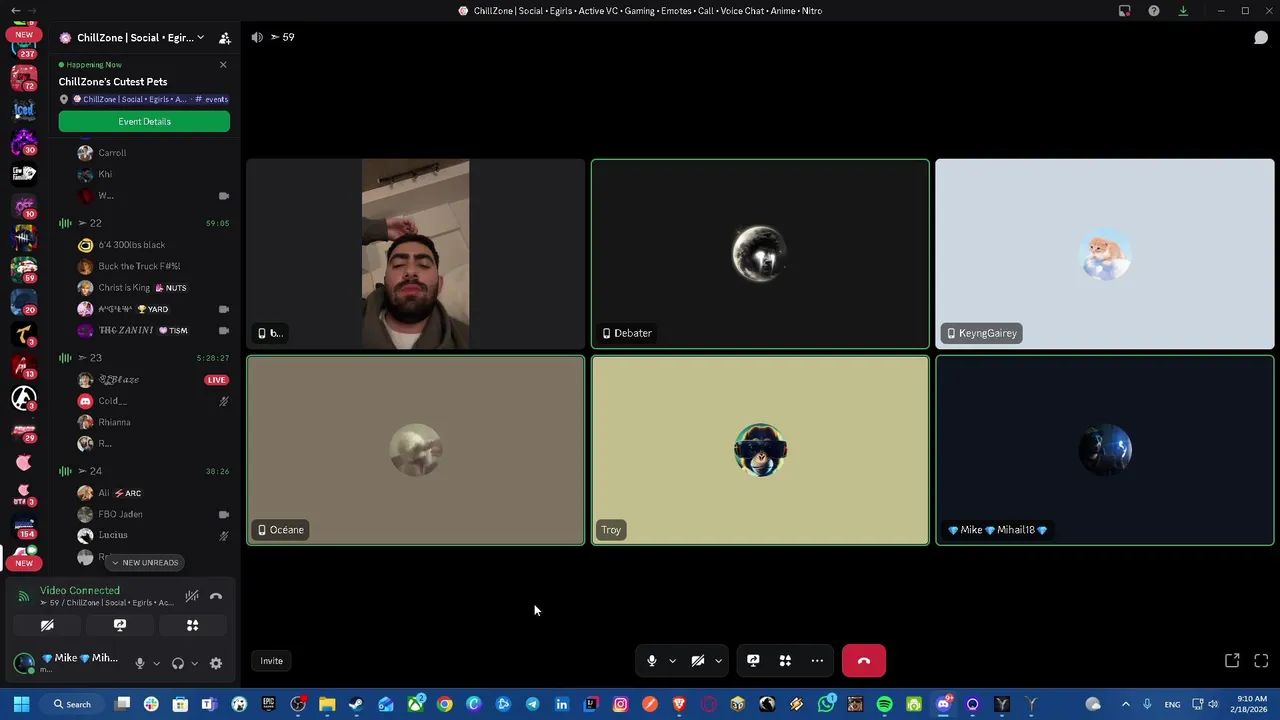Focus the KeyngGairey video tile
The image size is (1280, 720).
pyautogui.click(x=1105, y=254)
